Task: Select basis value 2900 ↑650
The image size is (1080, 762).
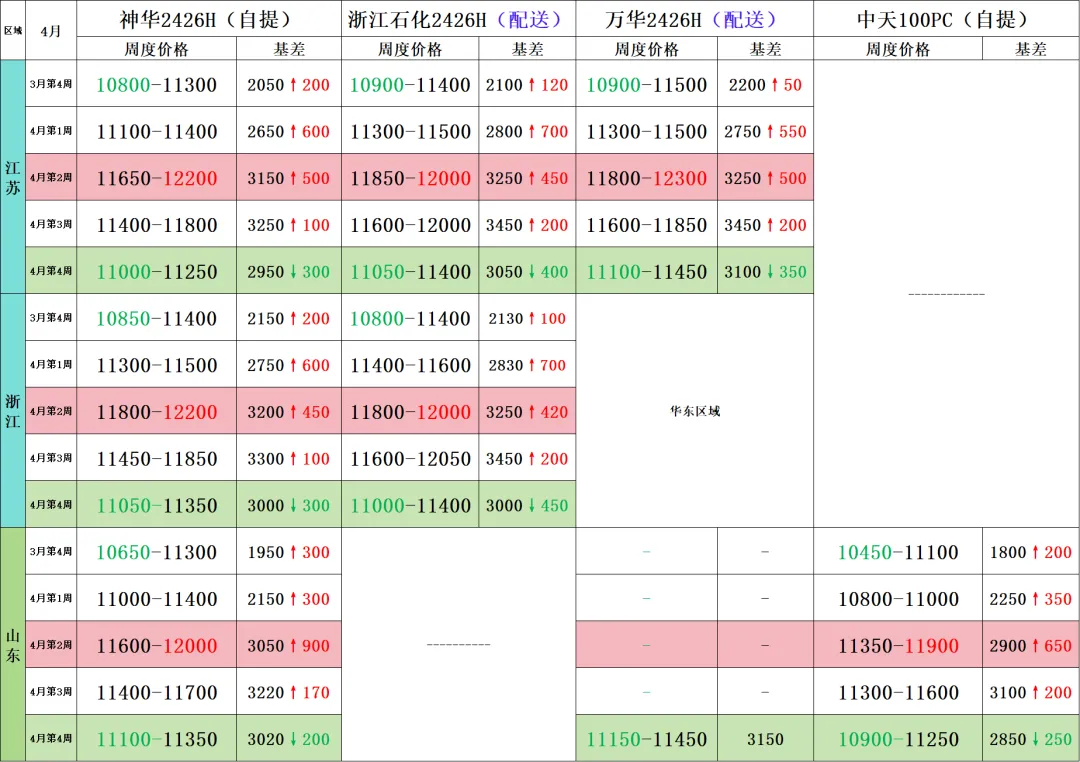Action: [1030, 645]
